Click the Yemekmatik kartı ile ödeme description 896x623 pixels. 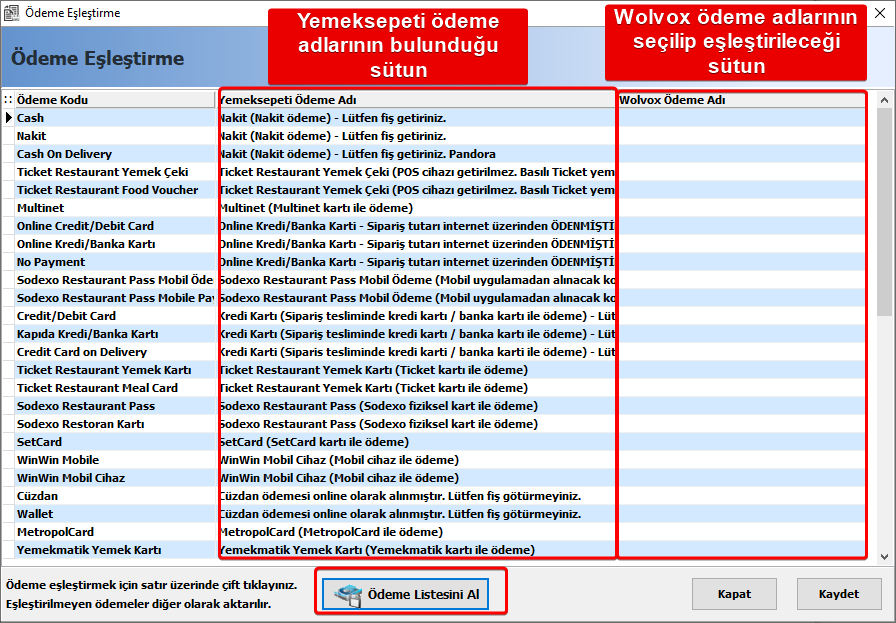[416, 550]
